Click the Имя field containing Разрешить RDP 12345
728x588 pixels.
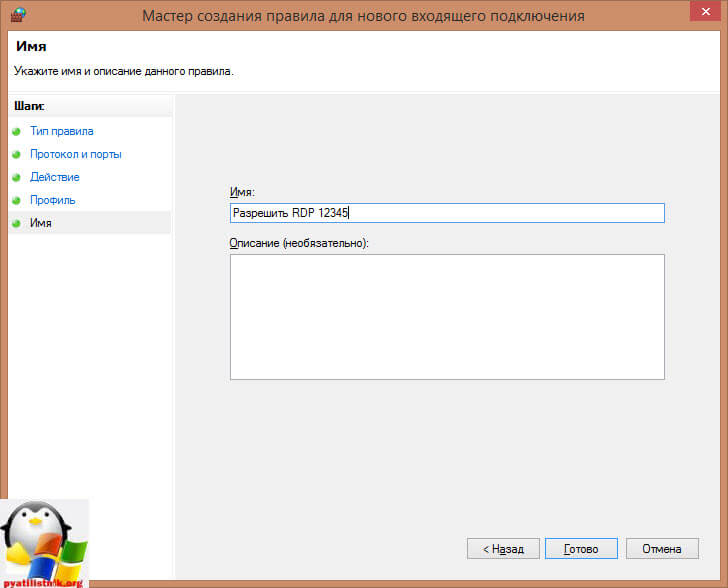447,213
